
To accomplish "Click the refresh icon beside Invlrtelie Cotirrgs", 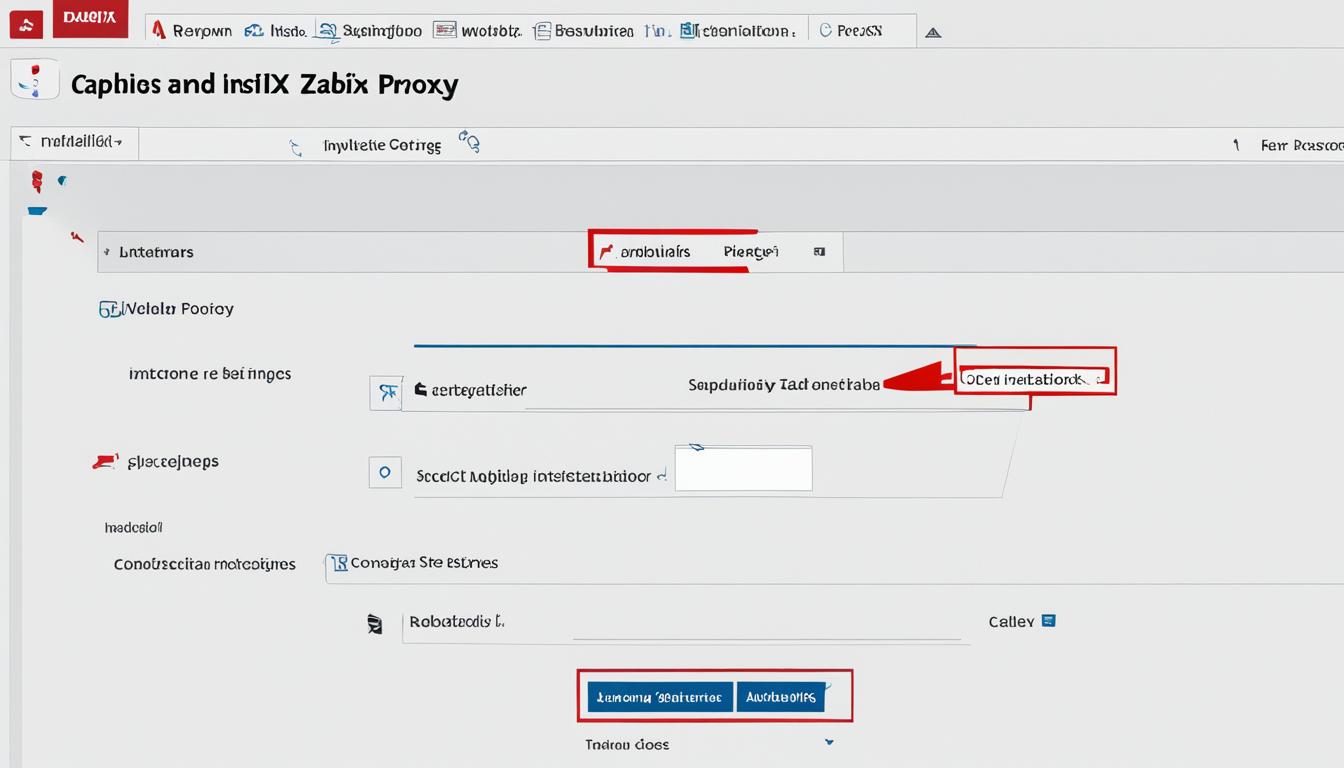I will [469, 142].
